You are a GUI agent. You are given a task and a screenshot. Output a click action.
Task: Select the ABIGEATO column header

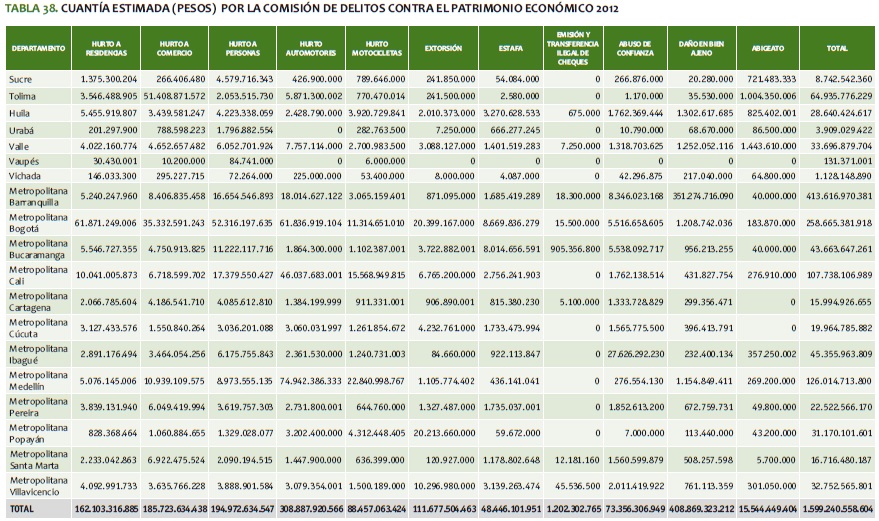point(772,48)
